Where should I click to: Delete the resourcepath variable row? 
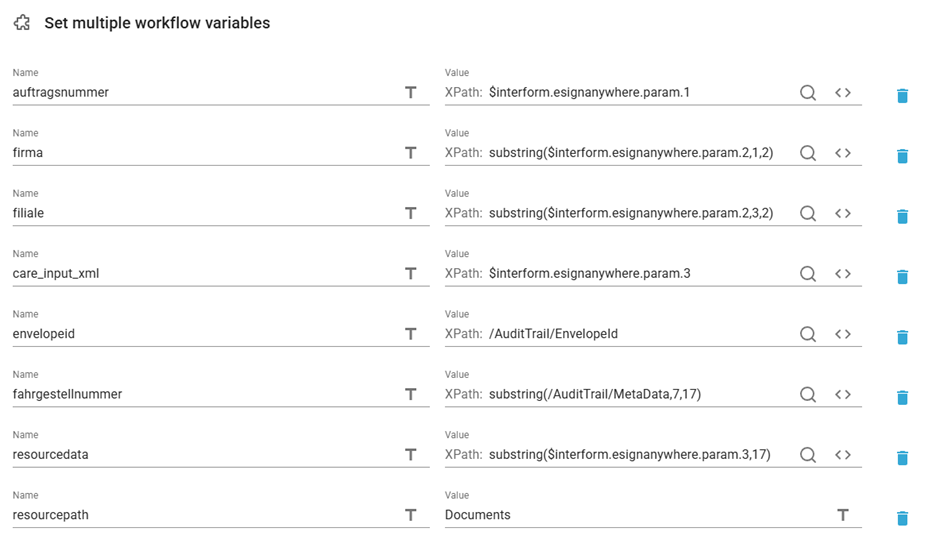[902, 518]
